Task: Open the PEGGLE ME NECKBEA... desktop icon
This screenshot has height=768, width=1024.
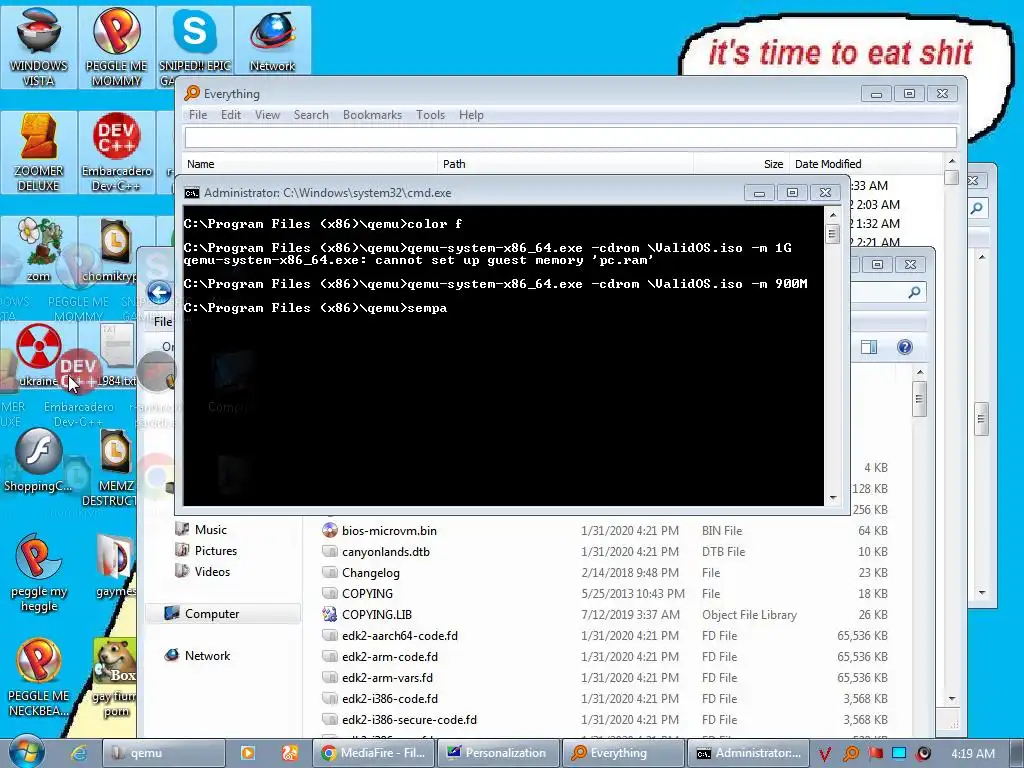Action: [39, 678]
